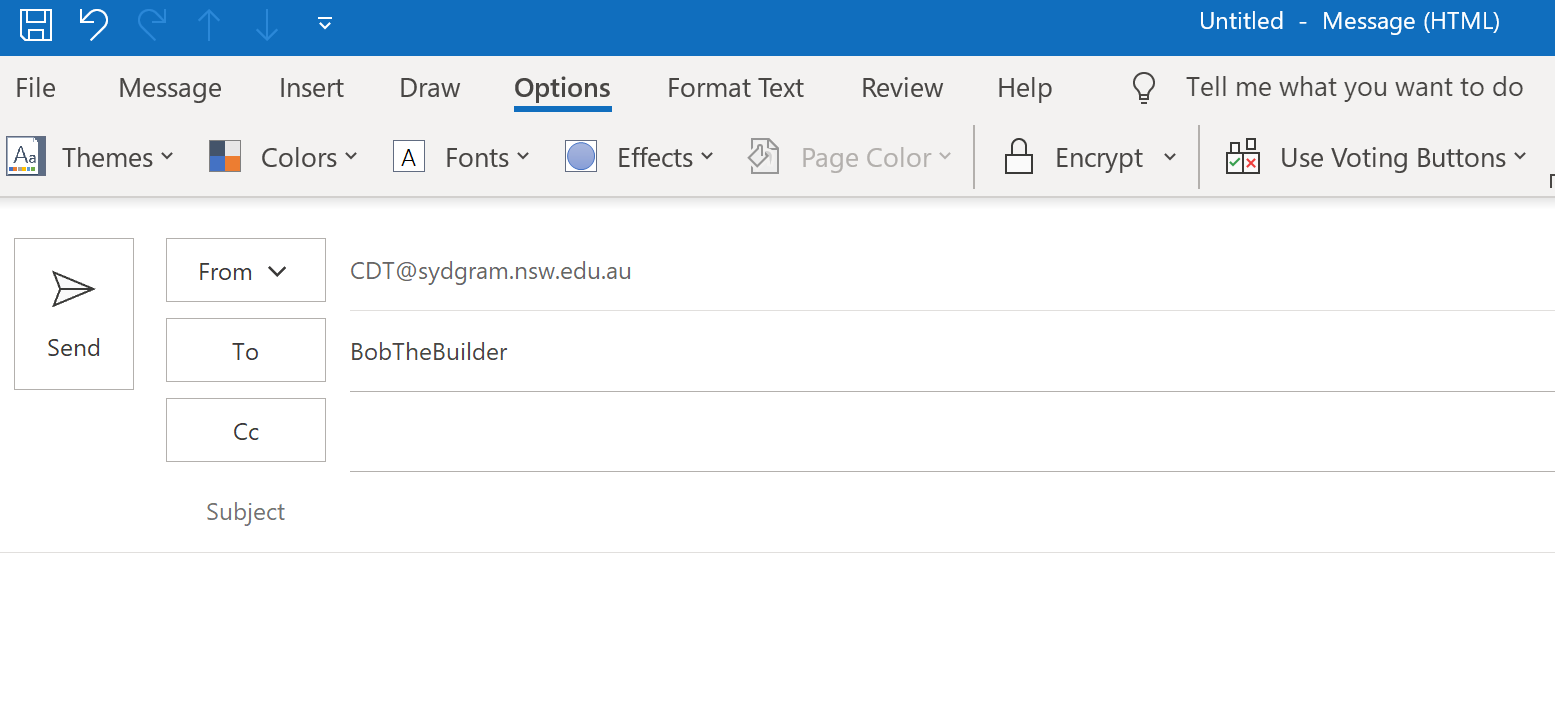The height and width of the screenshot is (721, 1555).
Task: Click the Use Voting Buttons icon
Action: 1243,156
